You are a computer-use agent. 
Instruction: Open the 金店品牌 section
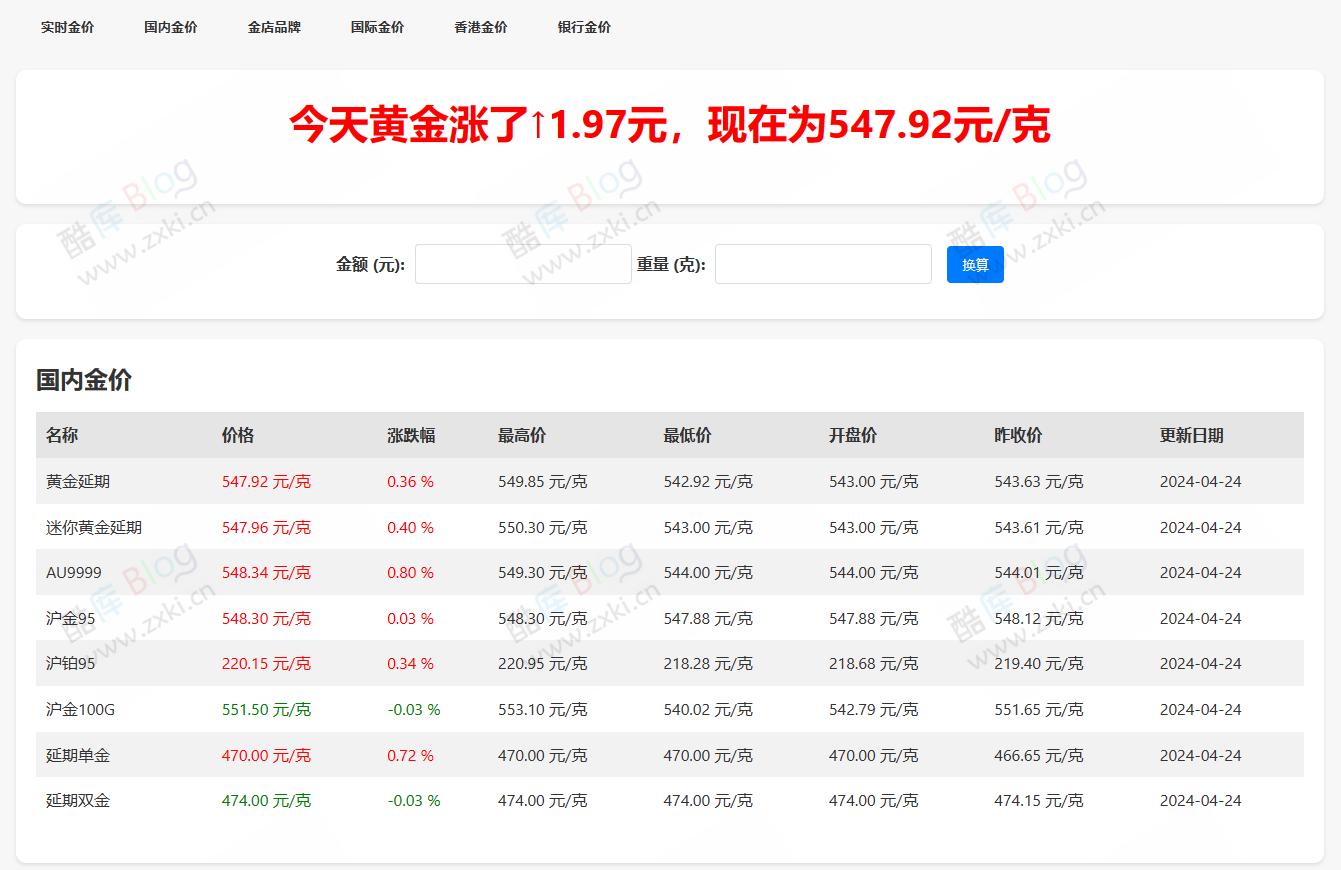274,27
